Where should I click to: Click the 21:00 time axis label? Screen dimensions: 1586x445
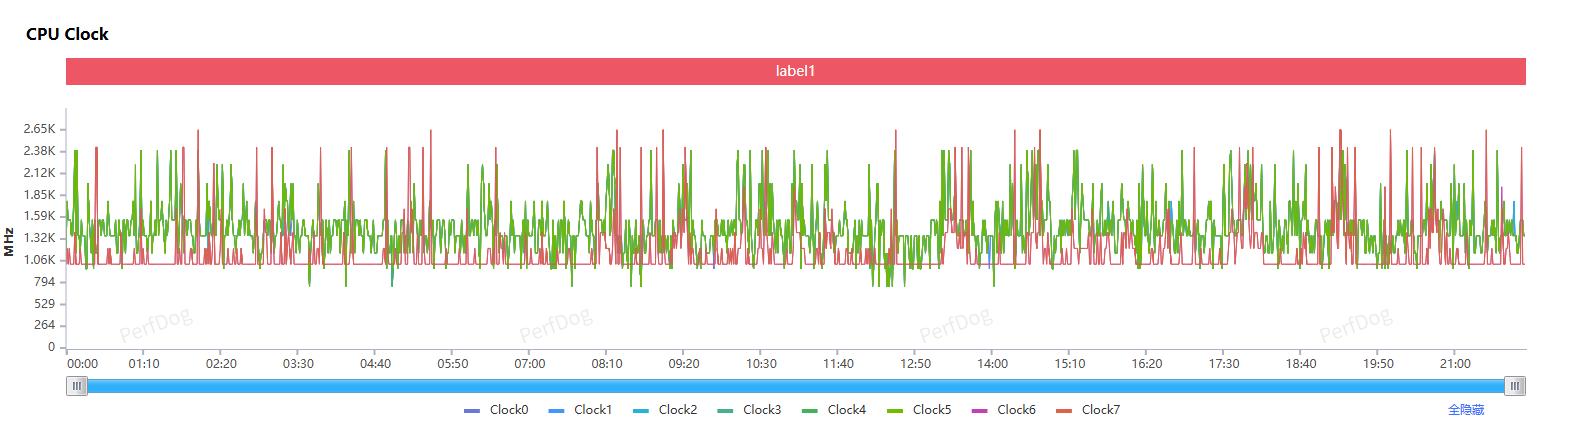1454,364
